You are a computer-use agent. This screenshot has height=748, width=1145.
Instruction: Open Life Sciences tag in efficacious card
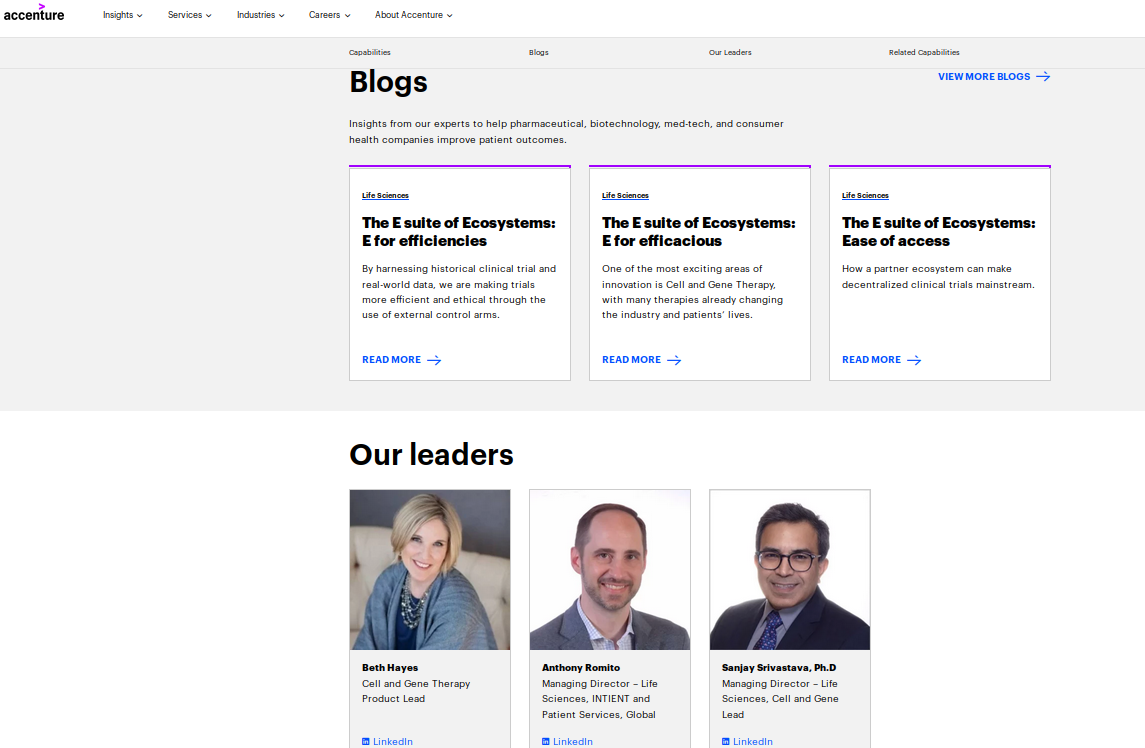(x=625, y=196)
